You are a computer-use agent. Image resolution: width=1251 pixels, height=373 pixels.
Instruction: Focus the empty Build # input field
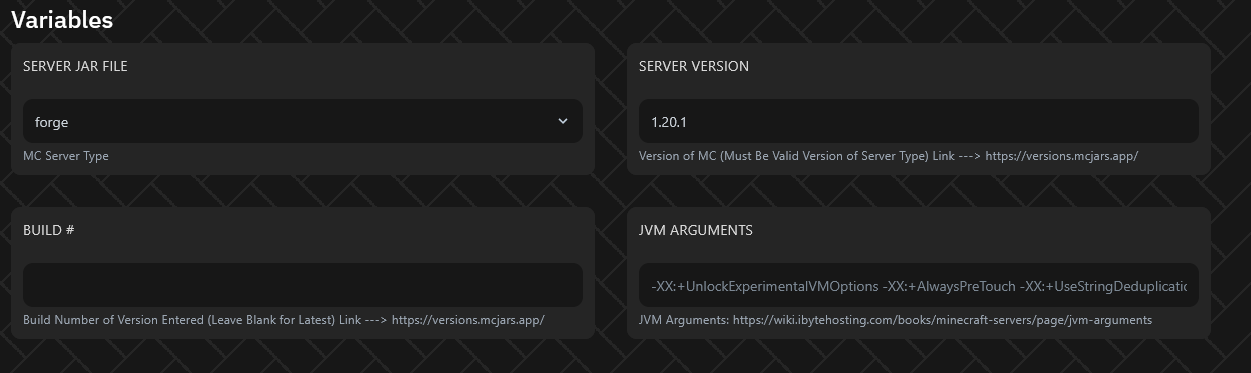pos(302,285)
